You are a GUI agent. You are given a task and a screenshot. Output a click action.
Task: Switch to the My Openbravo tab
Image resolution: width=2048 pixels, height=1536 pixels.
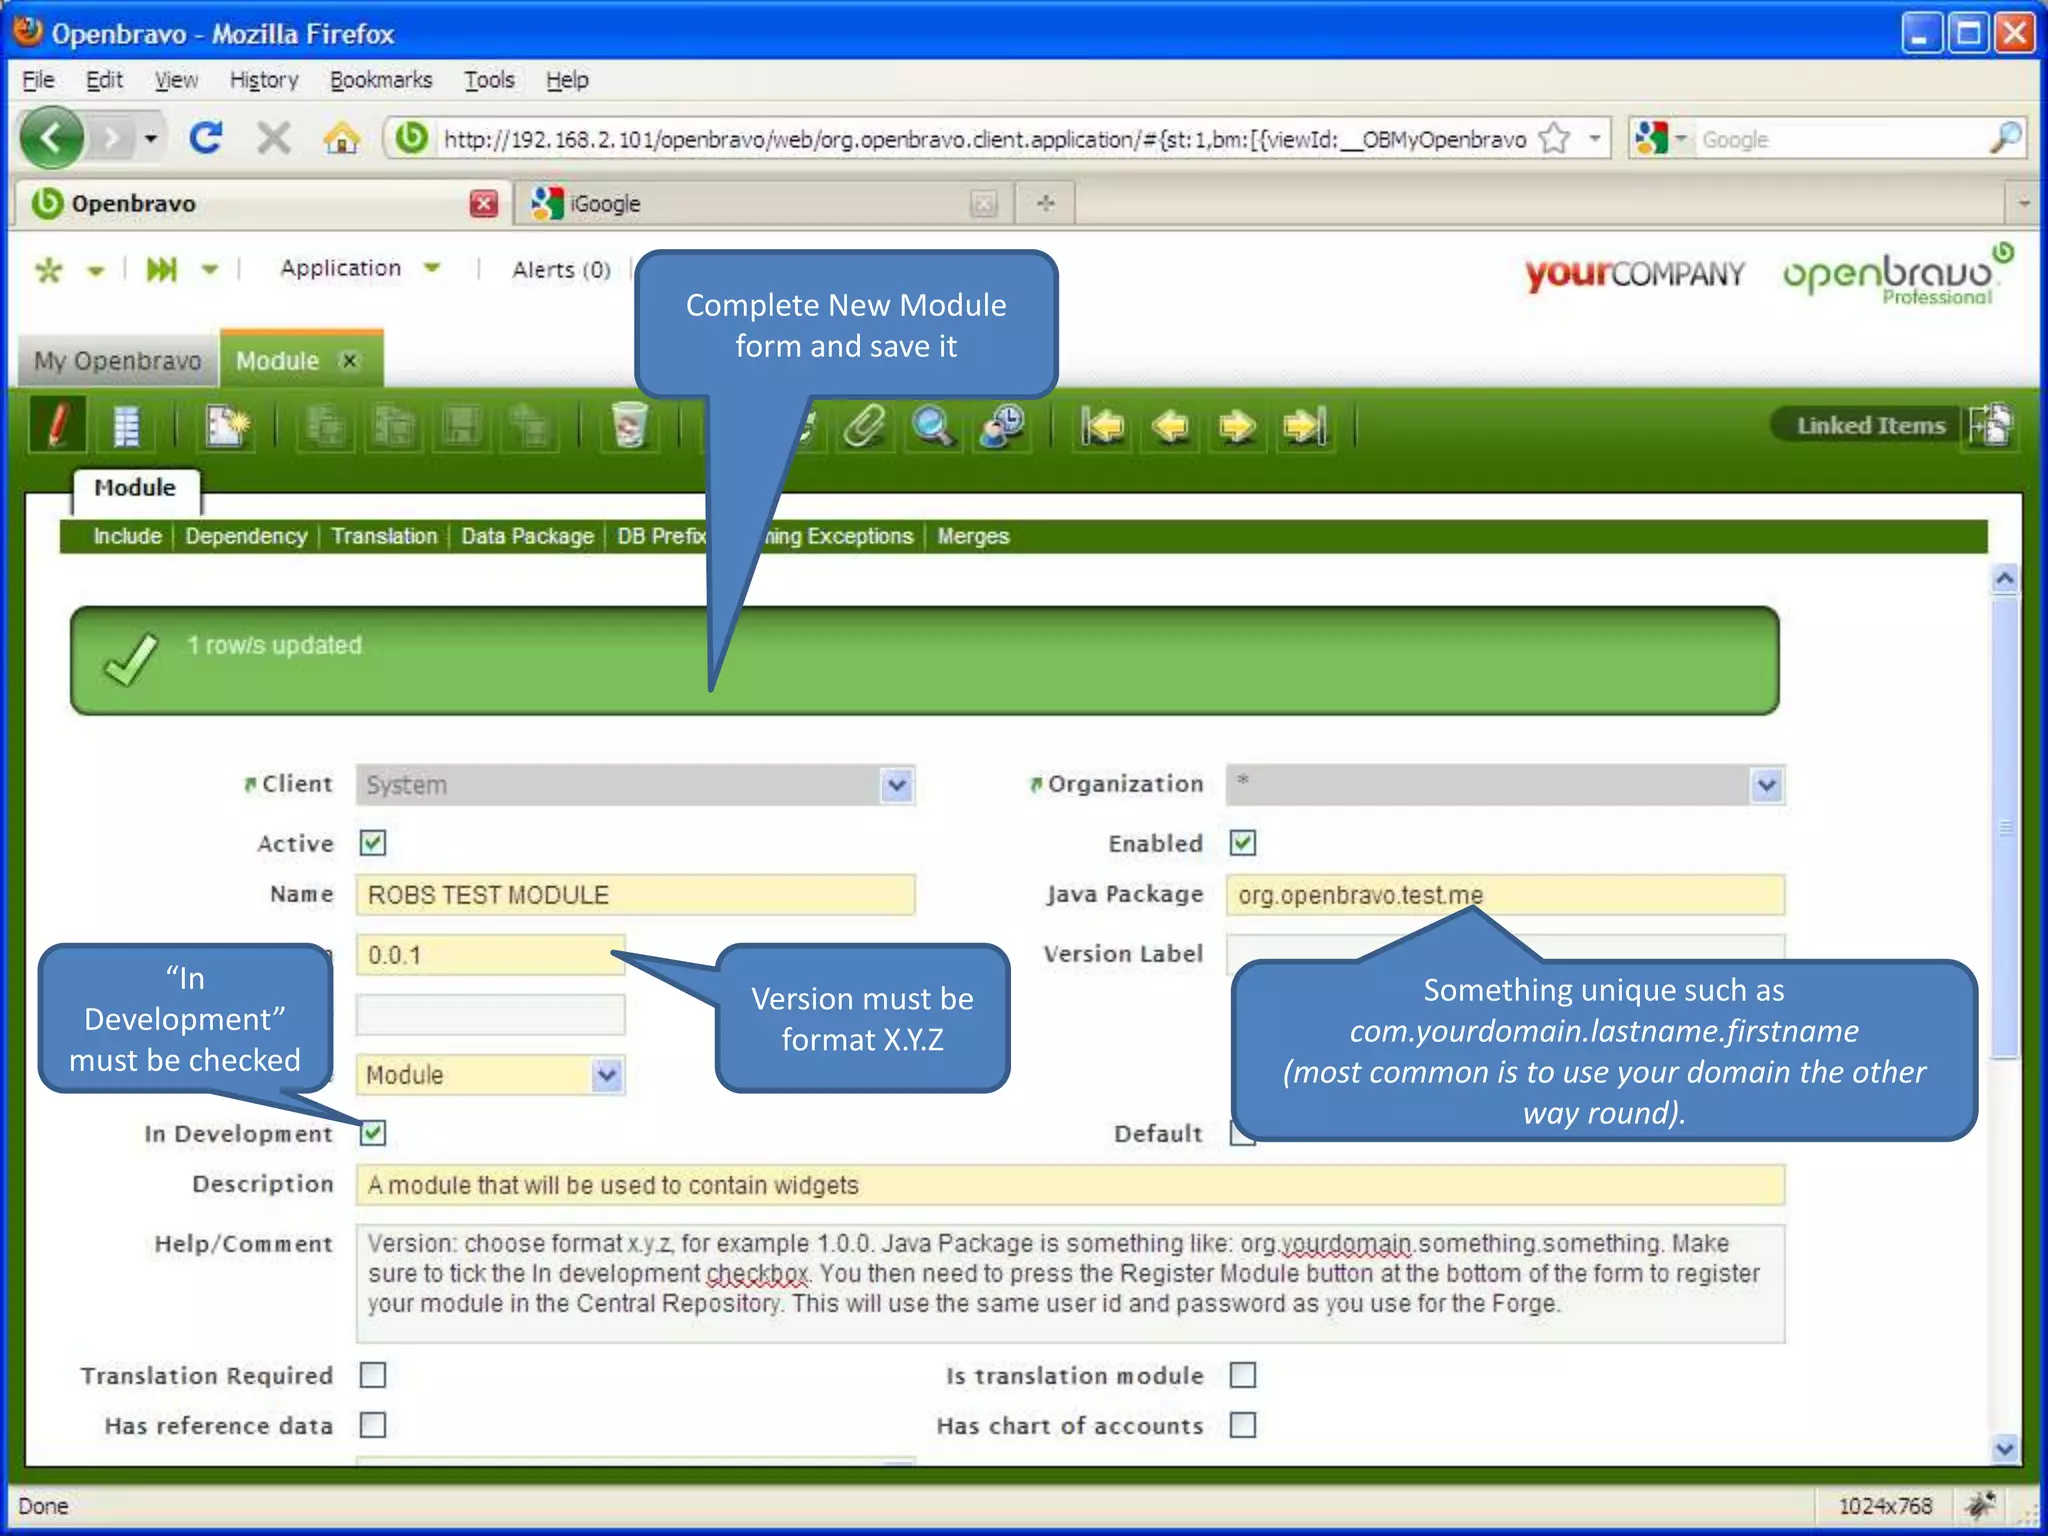coord(117,361)
